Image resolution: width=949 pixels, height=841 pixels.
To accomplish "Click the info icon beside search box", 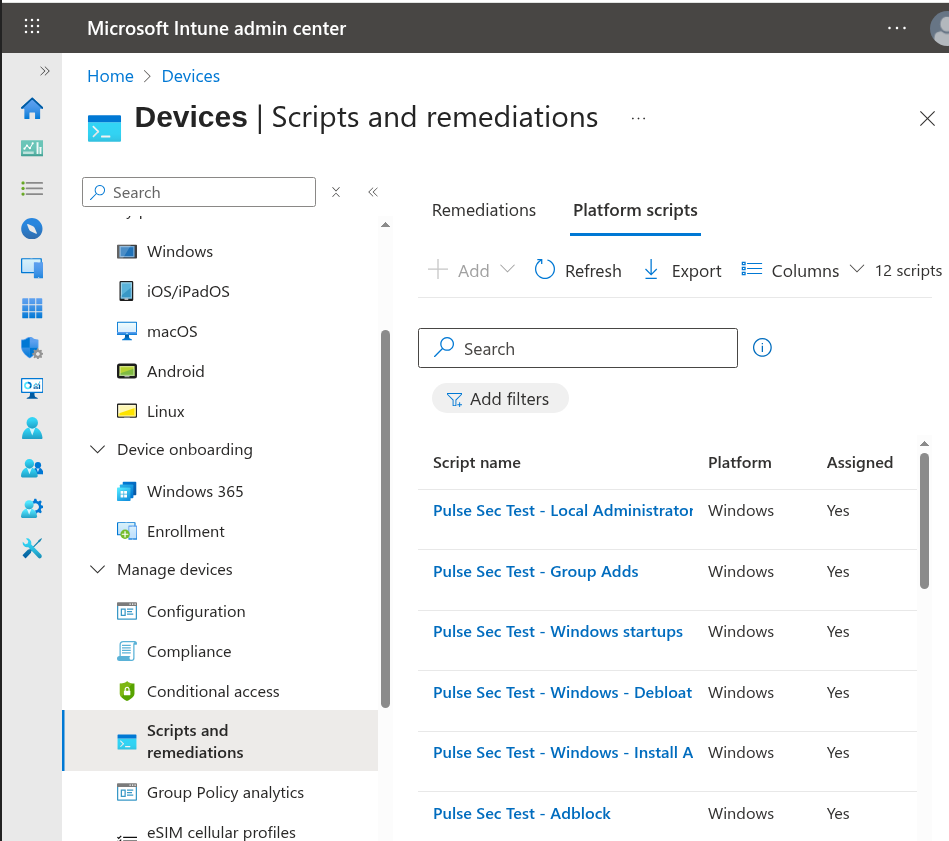I will [x=762, y=348].
